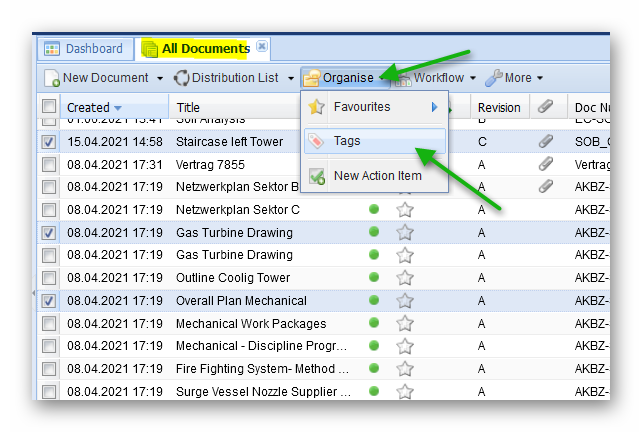Screen dimensions: 642x432
Task: Star the Netzwerkplan Sektor C document
Action: [x=405, y=209]
